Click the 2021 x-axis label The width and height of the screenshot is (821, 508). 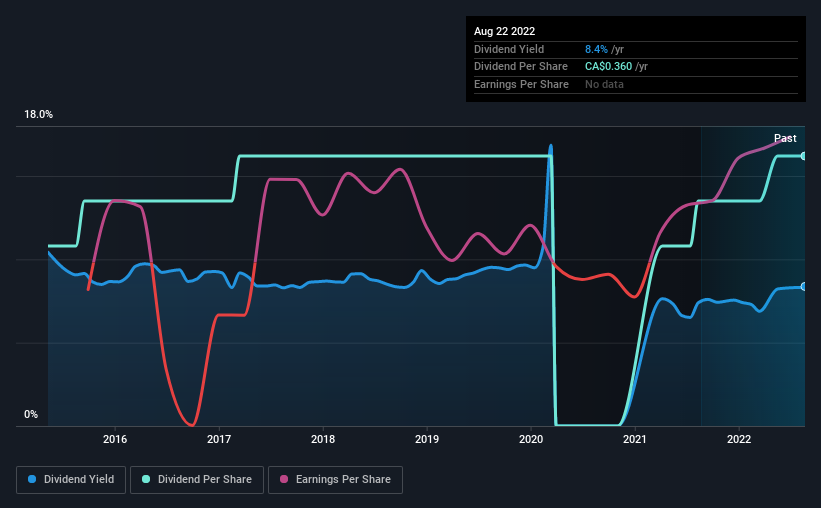coord(635,439)
